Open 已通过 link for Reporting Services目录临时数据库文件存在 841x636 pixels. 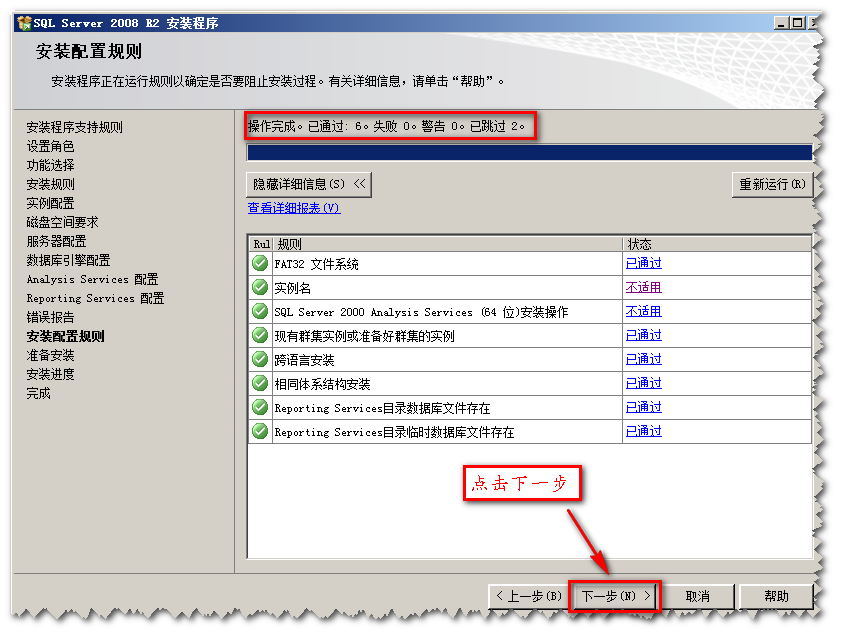tap(644, 431)
